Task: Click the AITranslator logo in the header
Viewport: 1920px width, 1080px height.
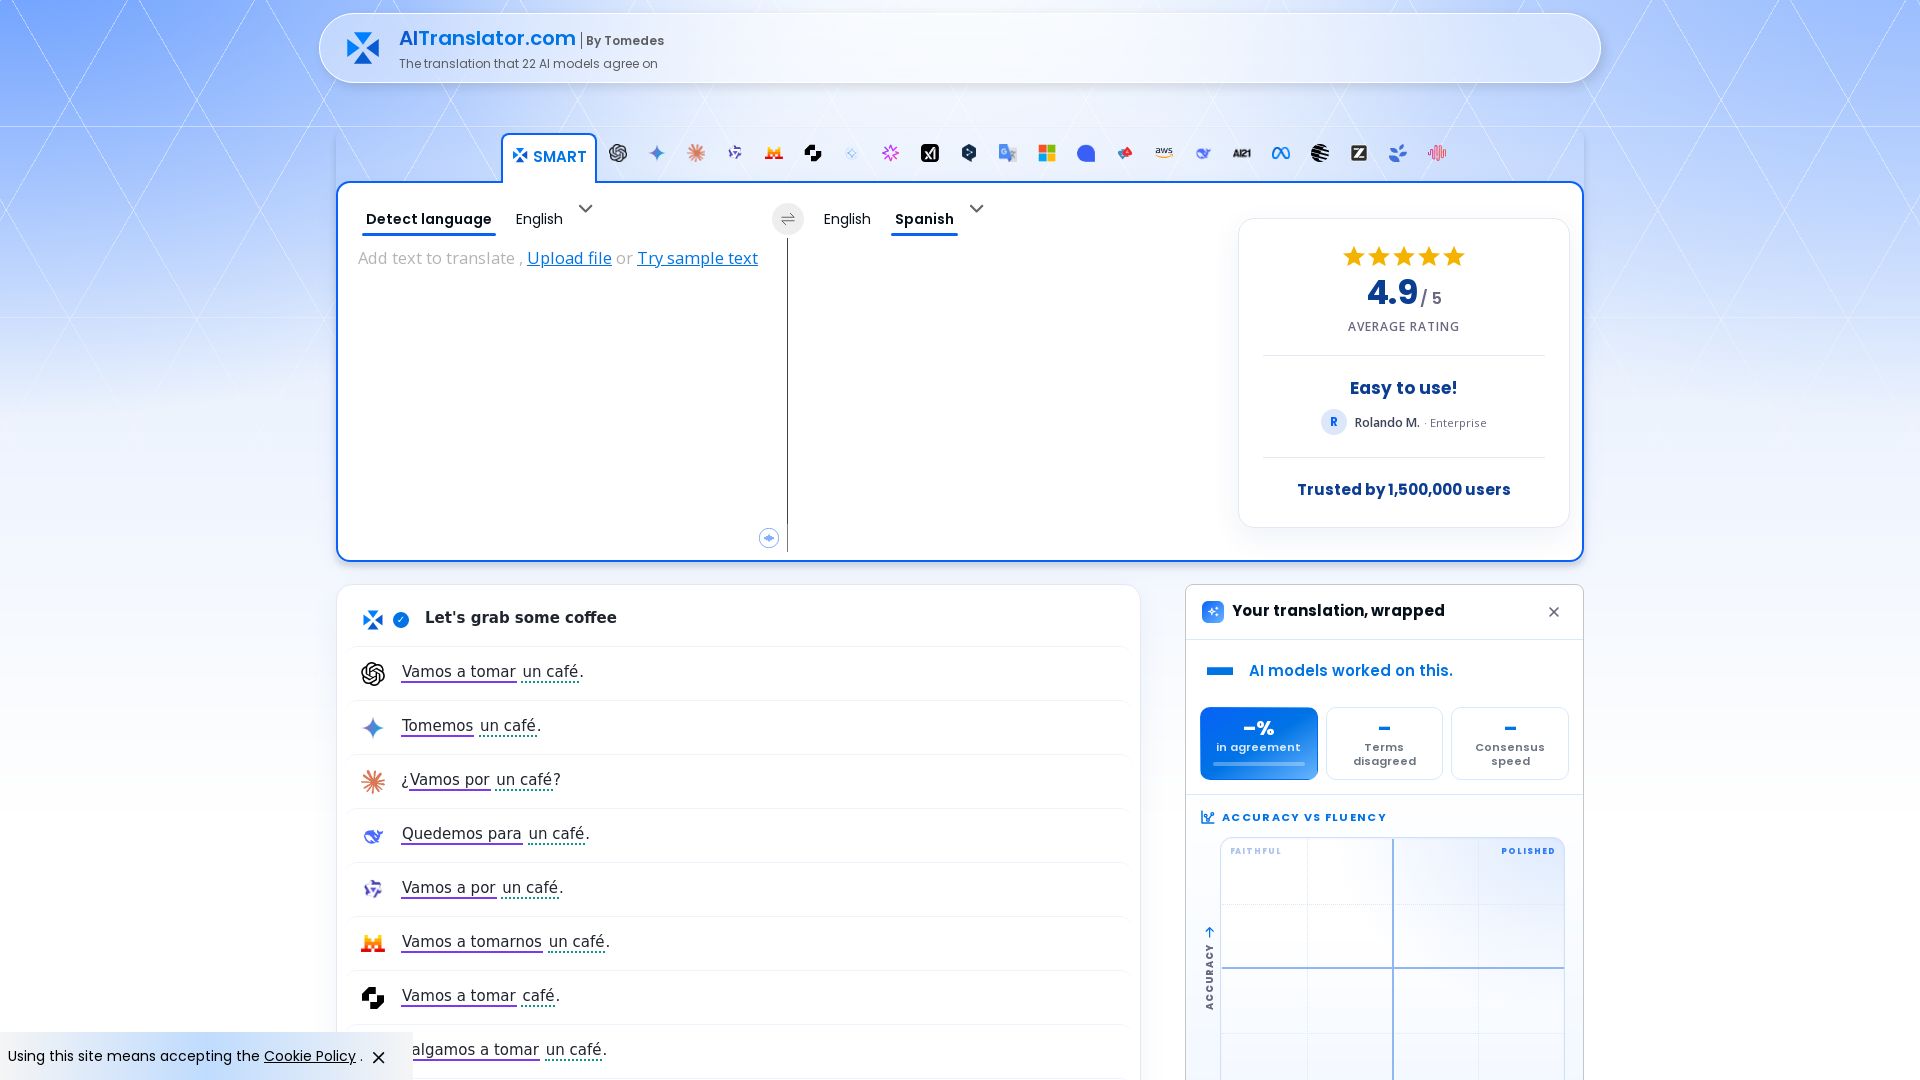Action: [363, 48]
